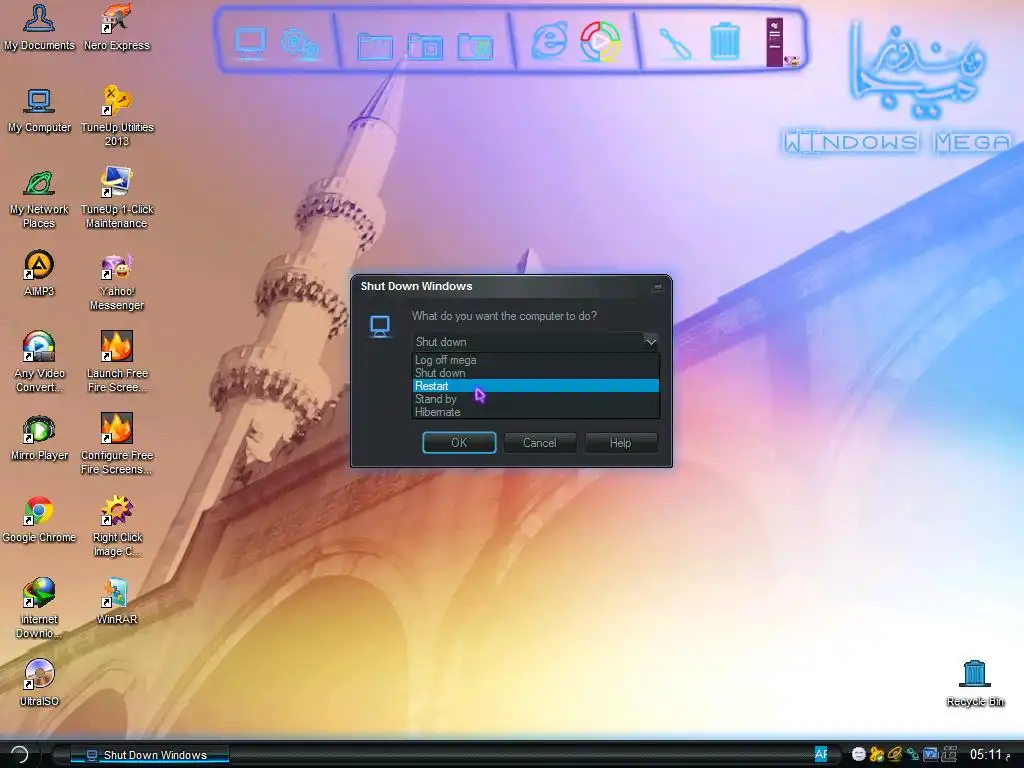Viewport: 1024px width, 768px height.
Task: Expand the shutdown action dropdown arrow
Action: 650,342
